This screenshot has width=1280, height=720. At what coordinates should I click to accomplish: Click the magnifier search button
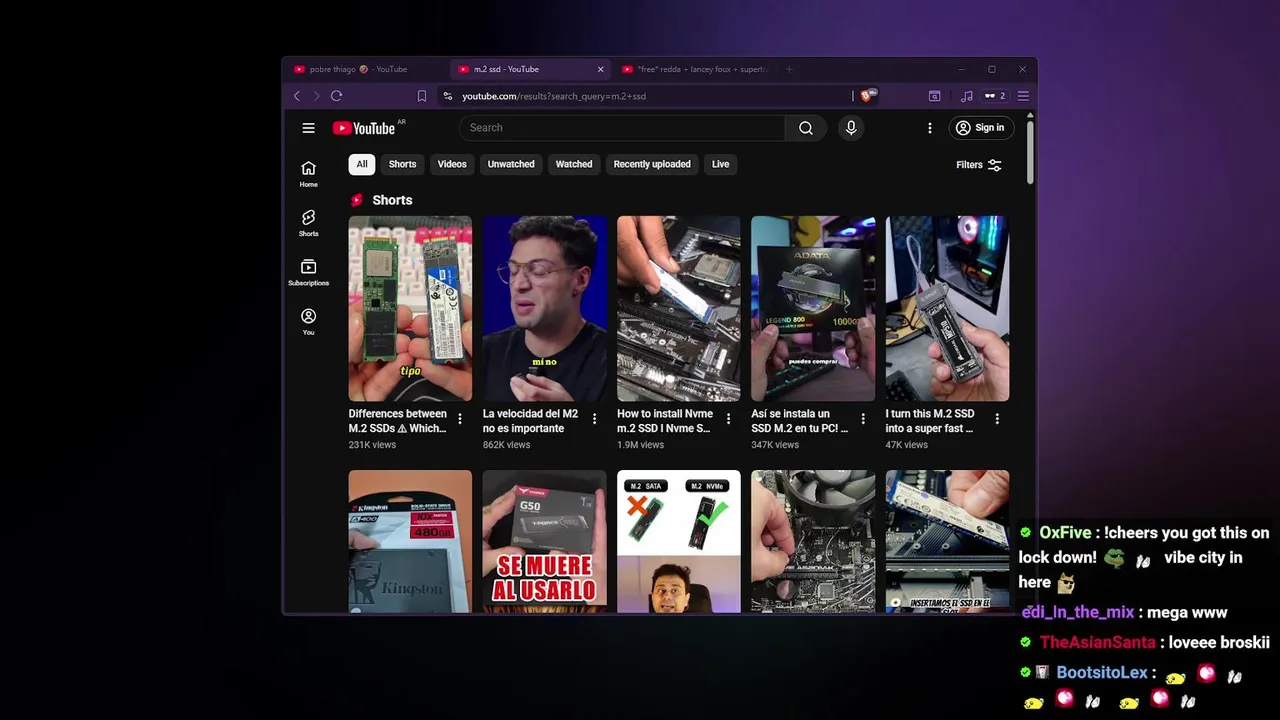pos(806,128)
